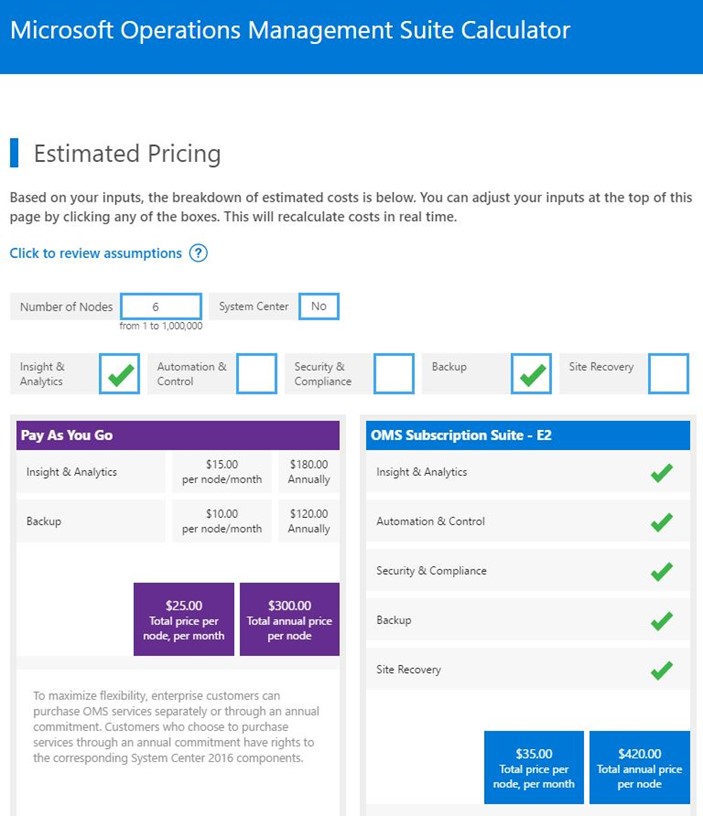
Task: Uncheck the Insight & Analytics checkbox
Action: click(x=120, y=374)
